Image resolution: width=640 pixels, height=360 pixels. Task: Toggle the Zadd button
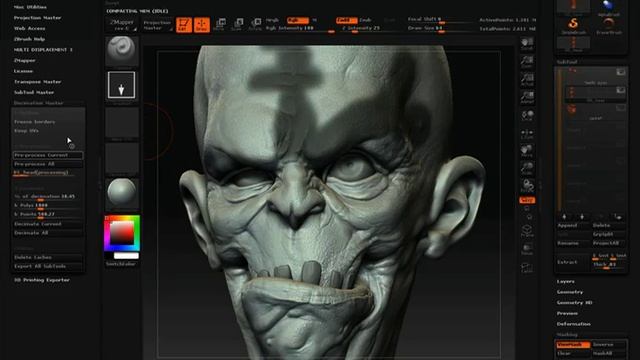point(347,20)
